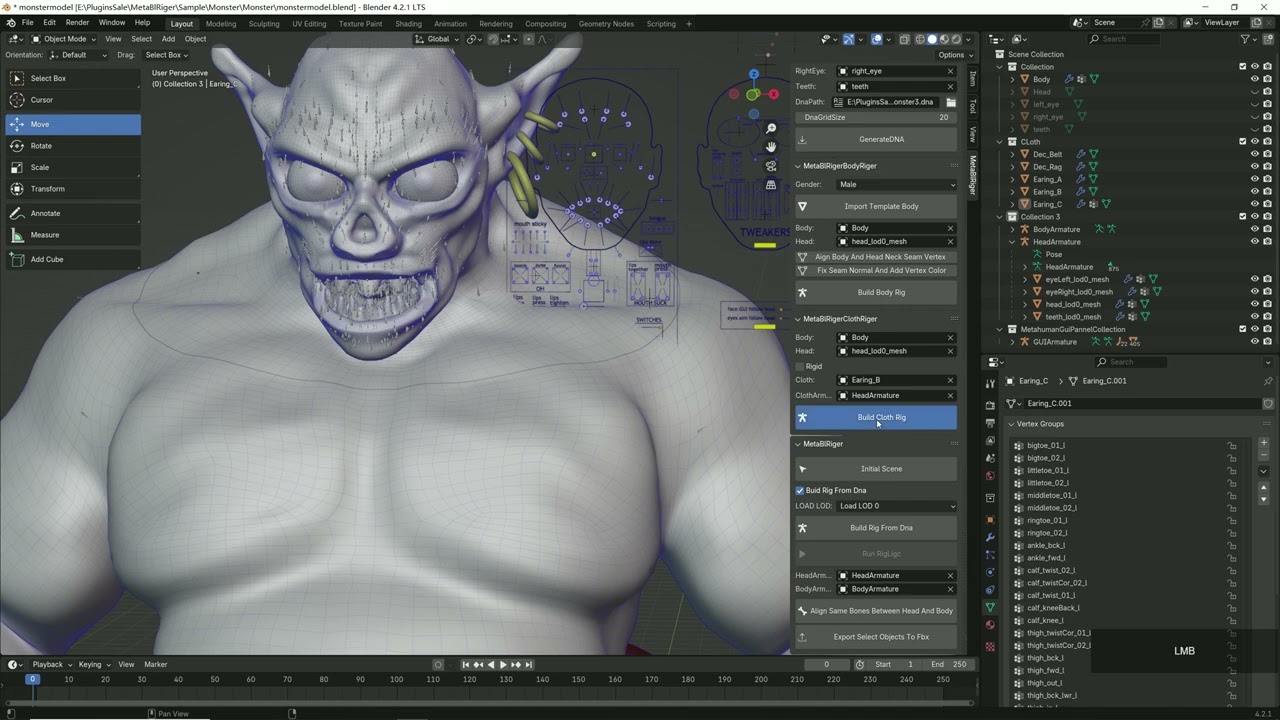Viewport: 1280px width, 720px height.
Task: Open World properties tab icon
Action: [990, 476]
